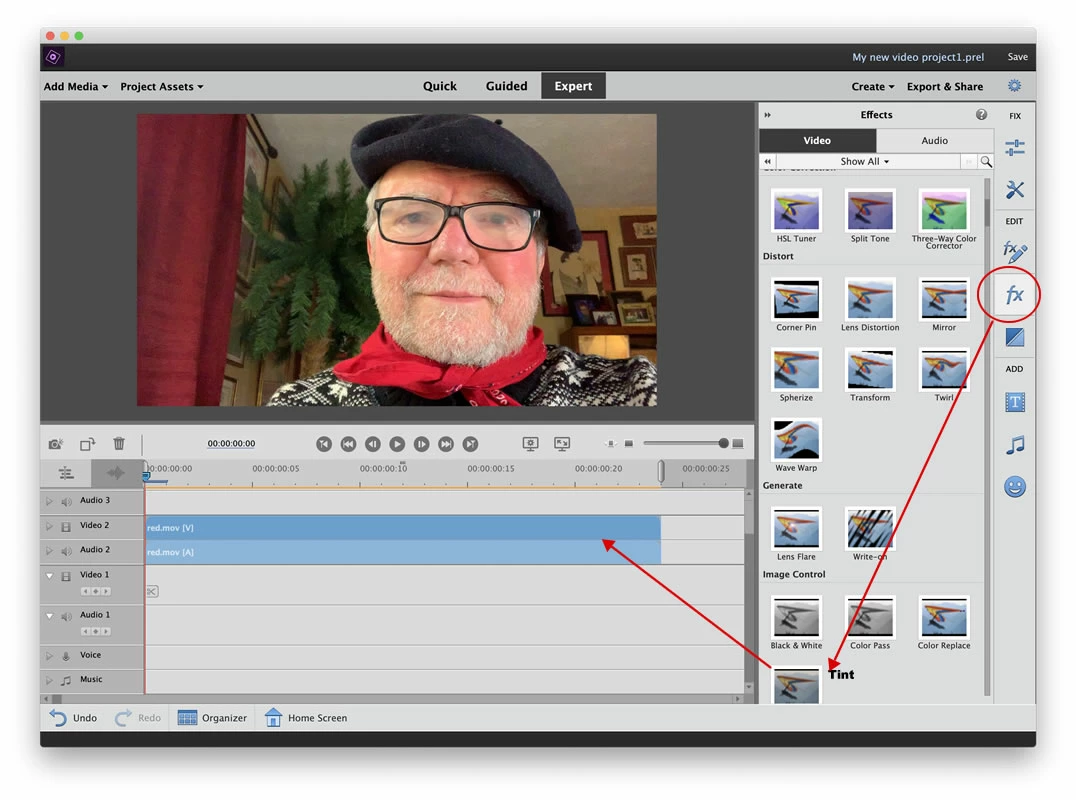The height and width of the screenshot is (800, 1076).
Task: Click the Effects panel help icon
Action: pos(981,115)
